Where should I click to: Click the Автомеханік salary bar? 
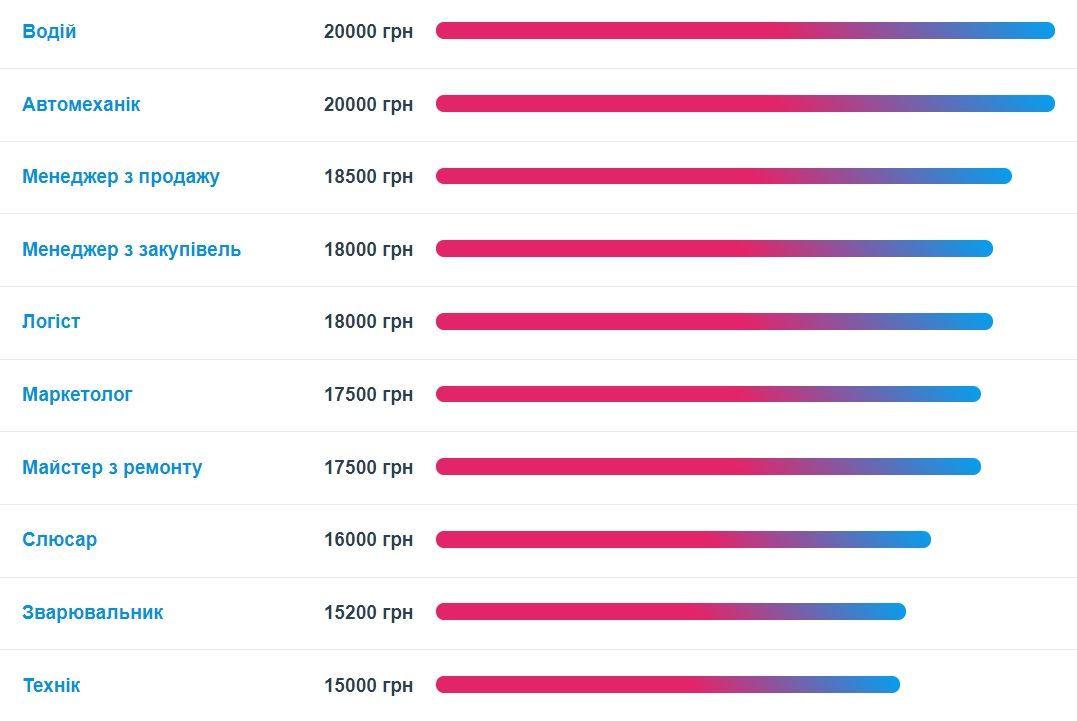[745, 104]
